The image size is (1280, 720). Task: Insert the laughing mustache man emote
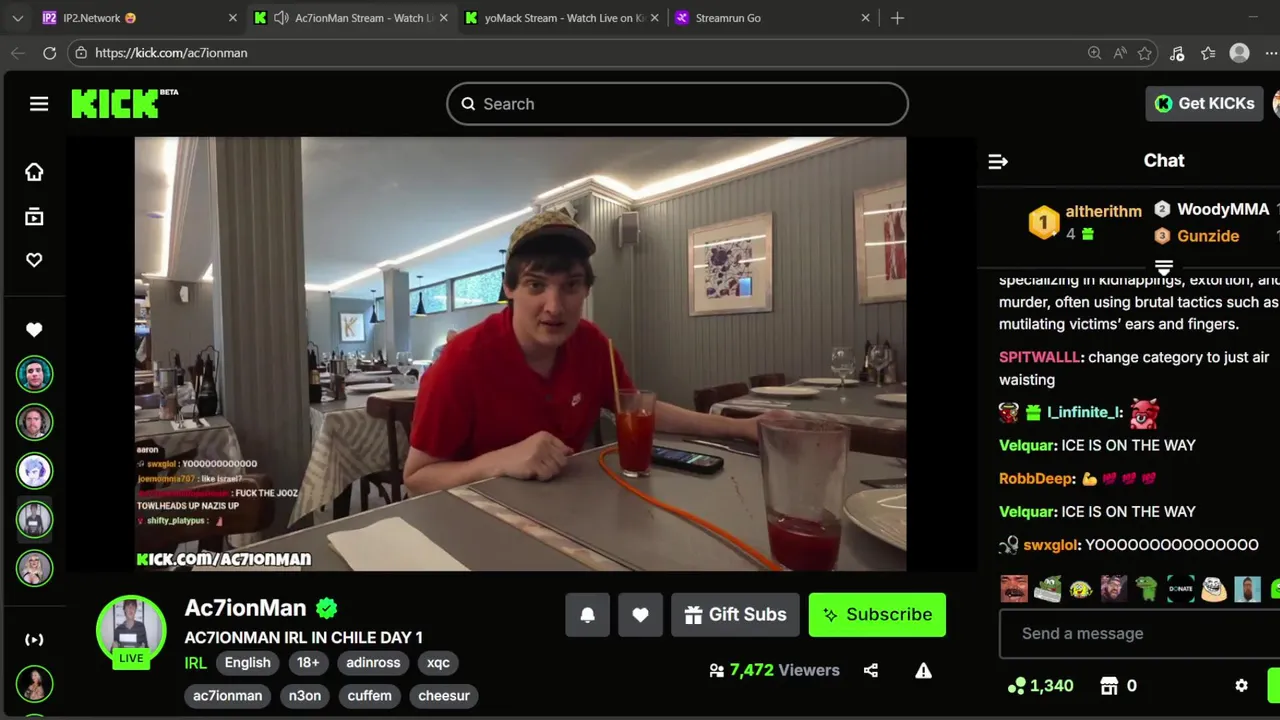click(x=1014, y=589)
